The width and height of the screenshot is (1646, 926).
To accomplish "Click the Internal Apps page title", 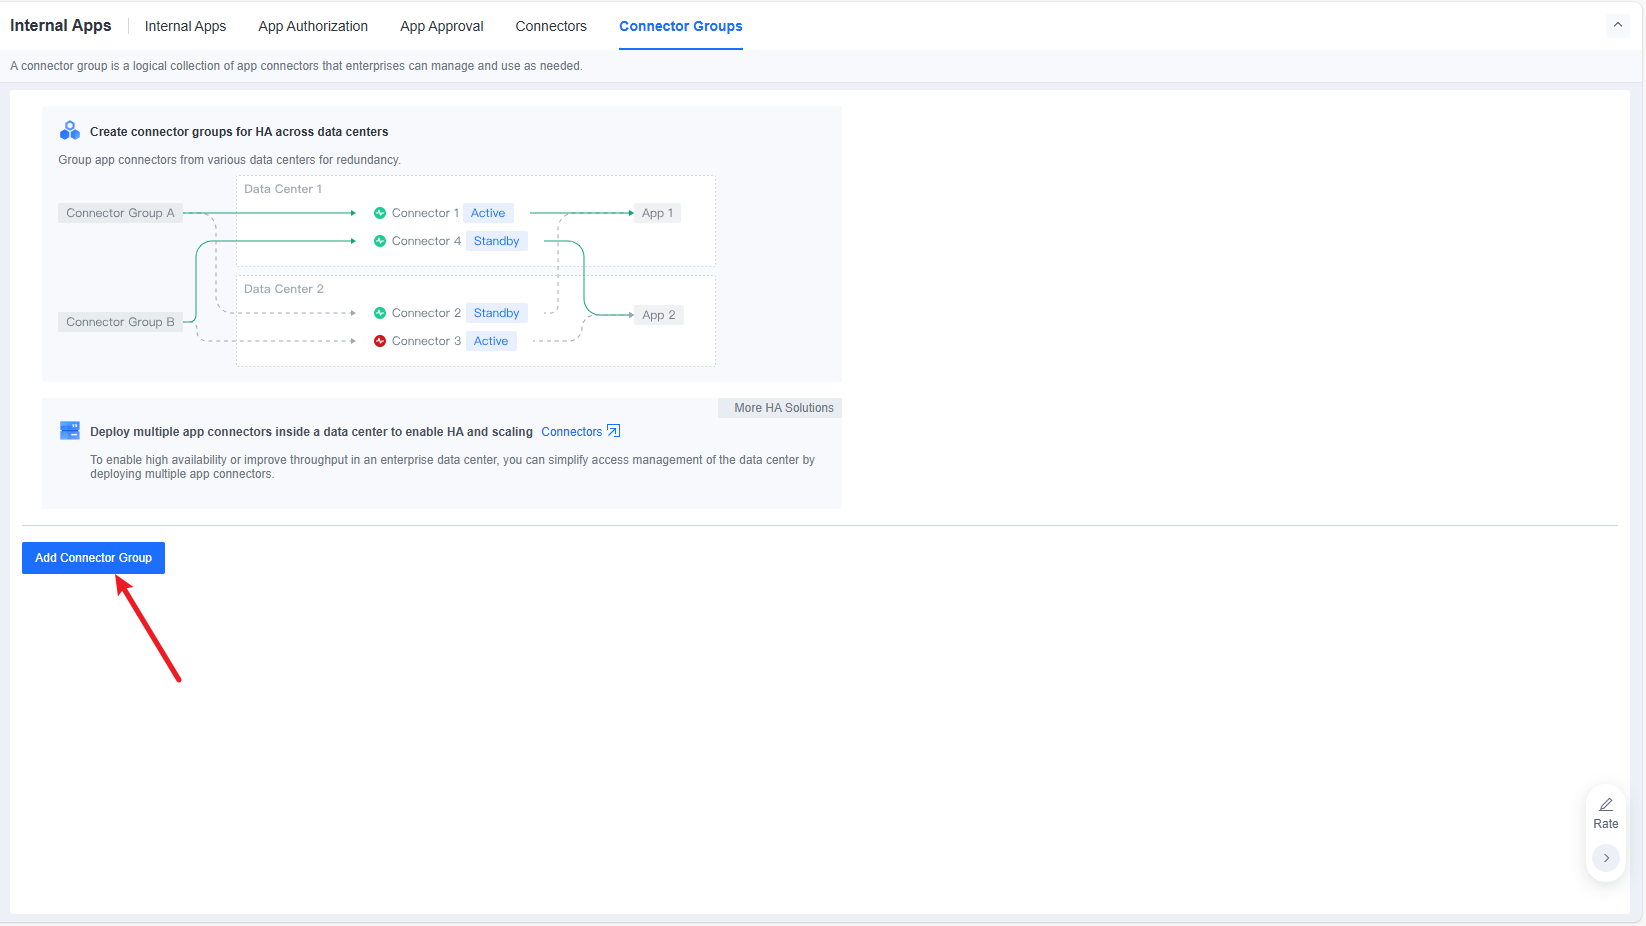I will click(61, 25).
